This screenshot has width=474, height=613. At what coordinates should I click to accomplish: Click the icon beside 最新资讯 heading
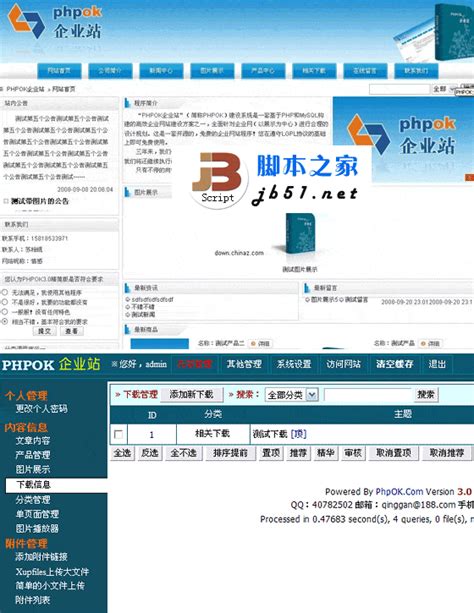[x=127, y=288]
